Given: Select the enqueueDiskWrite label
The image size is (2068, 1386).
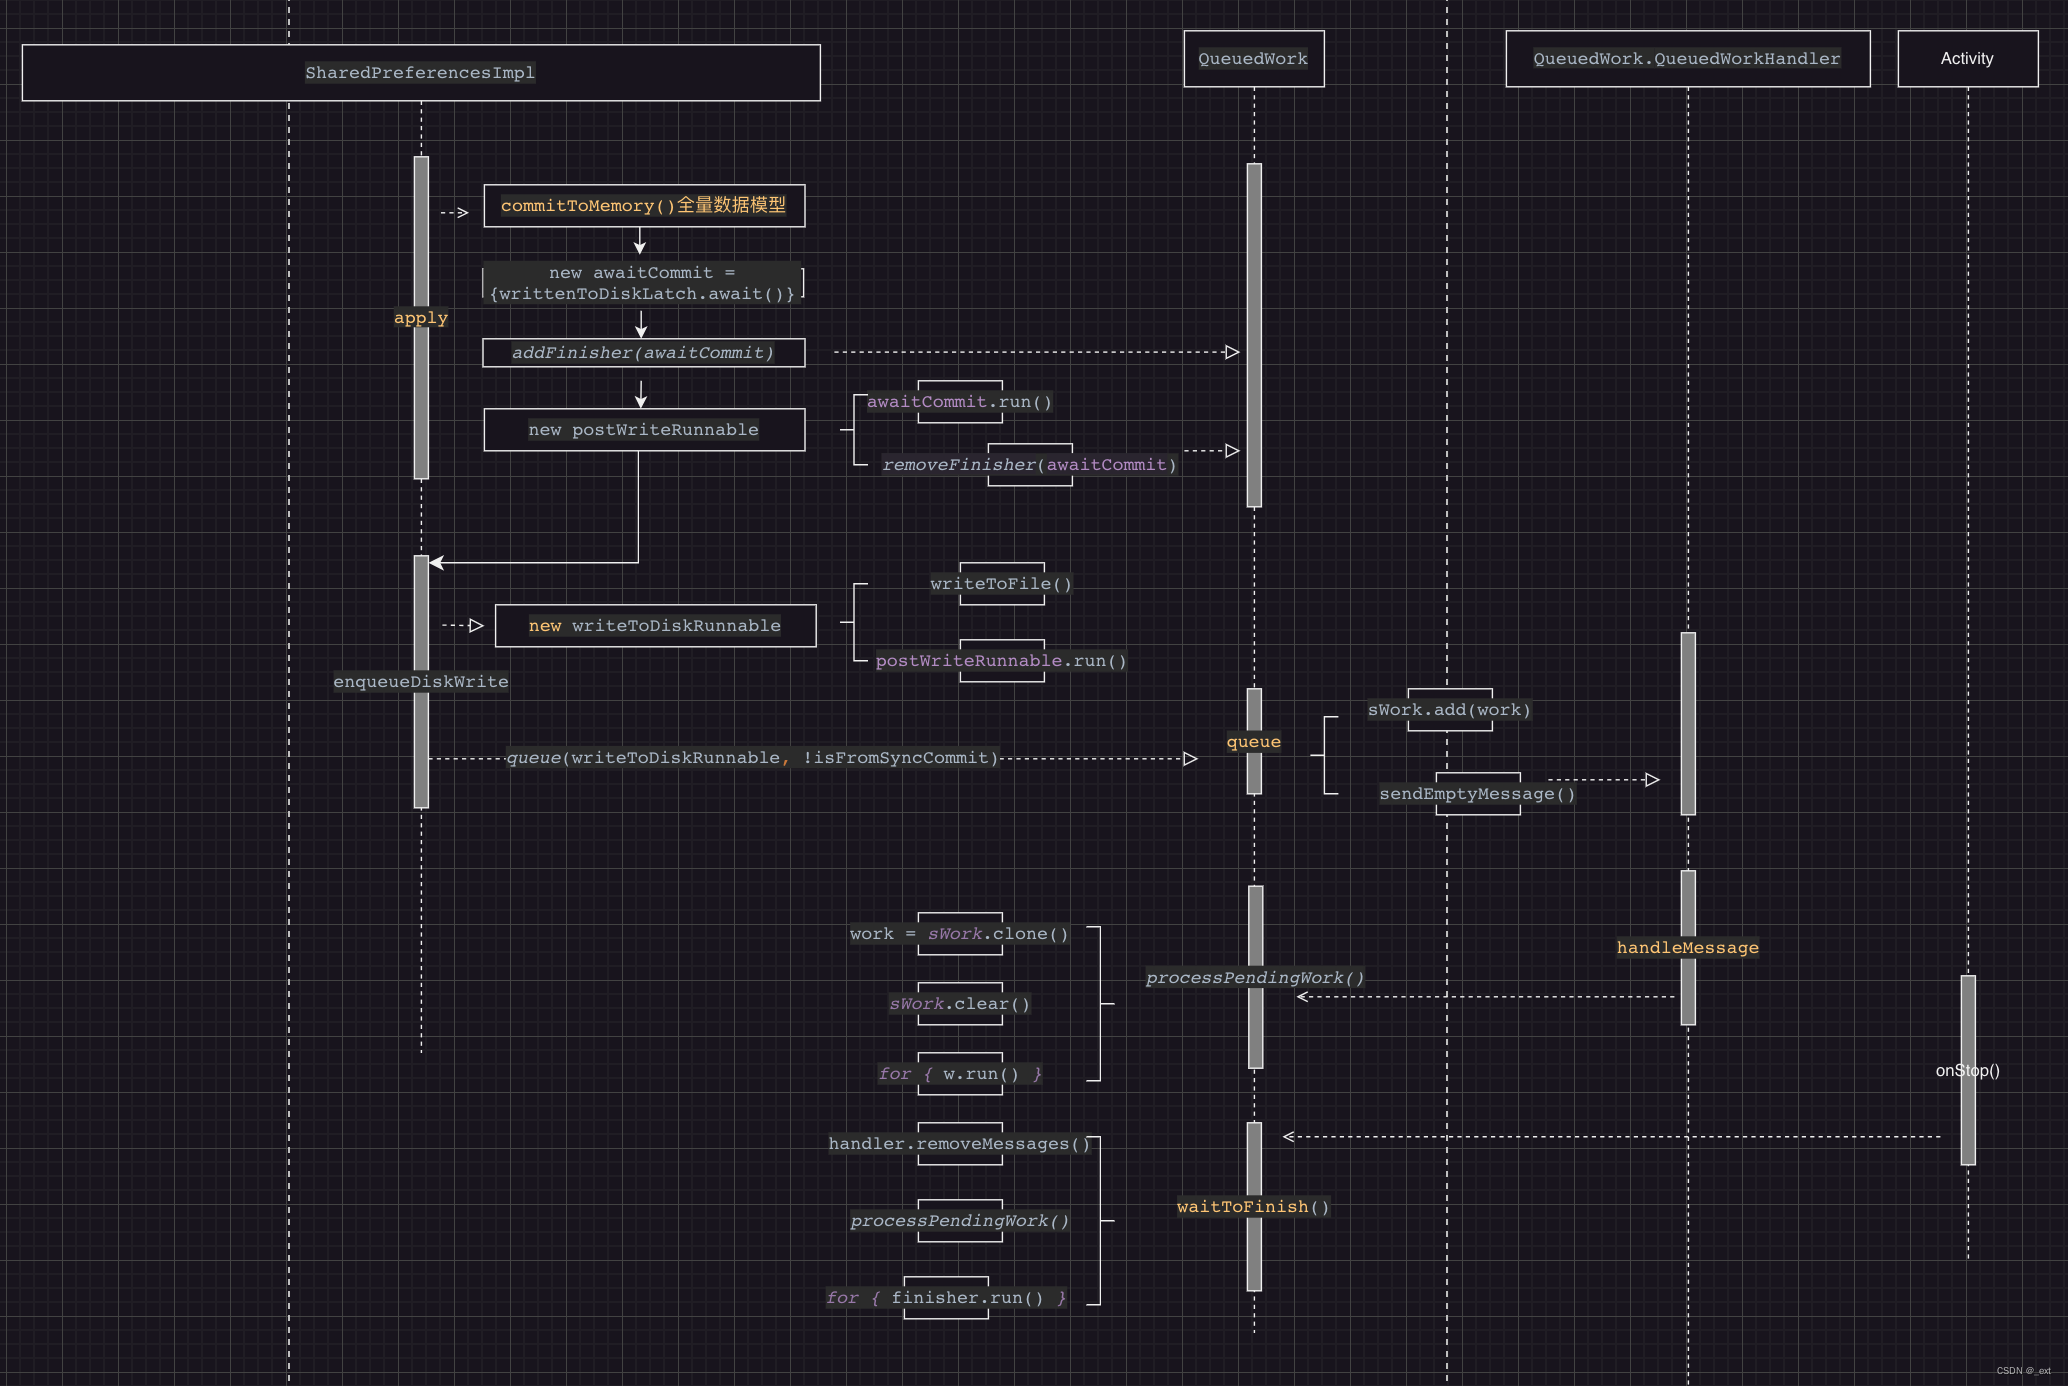Looking at the screenshot, I should 421,682.
